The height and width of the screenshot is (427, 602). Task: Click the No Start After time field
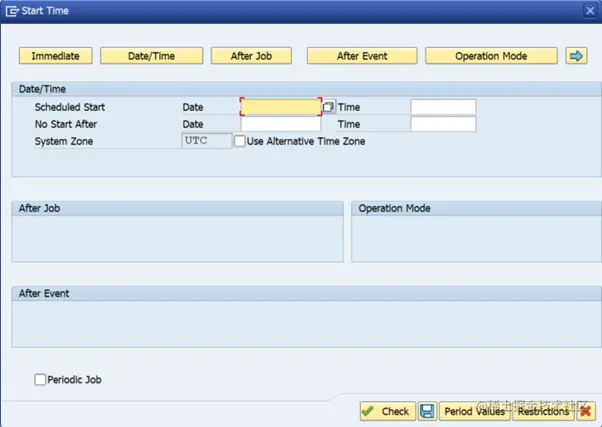pos(443,124)
